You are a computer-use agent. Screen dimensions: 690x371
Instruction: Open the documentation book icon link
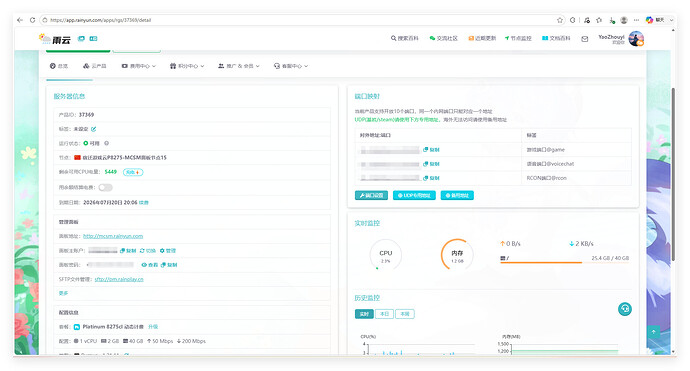click(556, 38)
